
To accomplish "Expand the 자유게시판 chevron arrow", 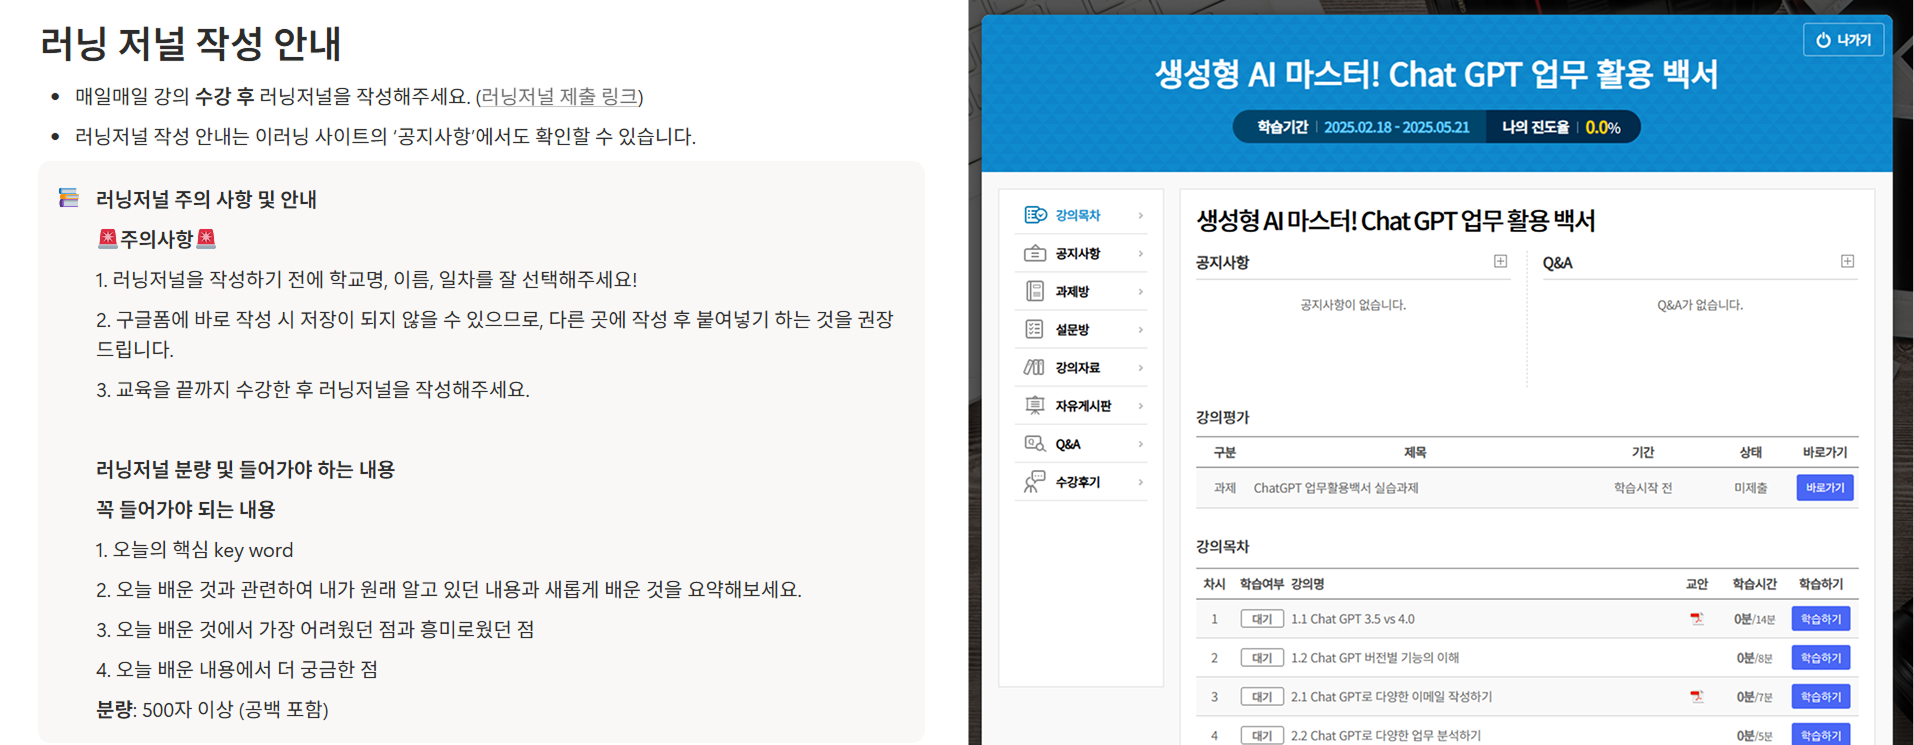I will [x=1141, y=405].
